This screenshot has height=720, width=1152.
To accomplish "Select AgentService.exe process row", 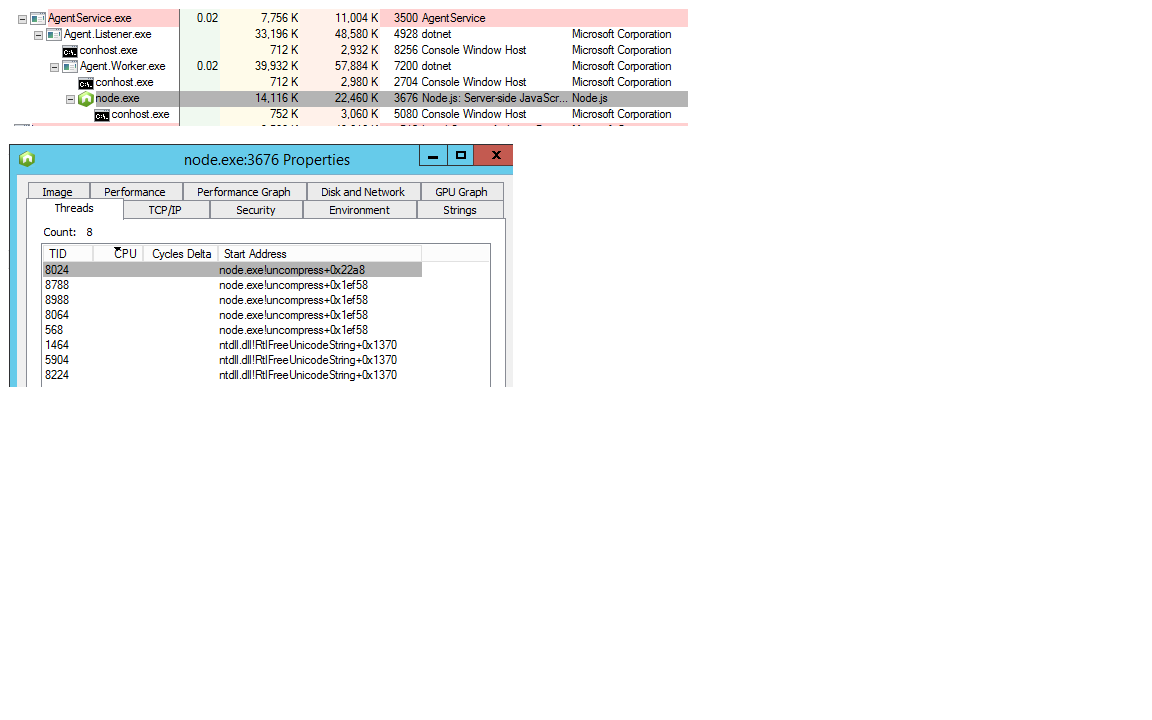I will pyautogui.click(x=351, y=18).
